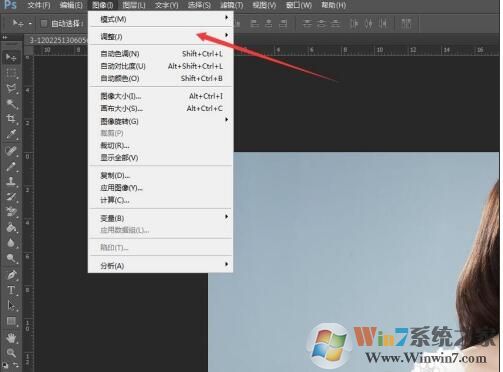Close the open 图像(I) menu

pos(103,5)
